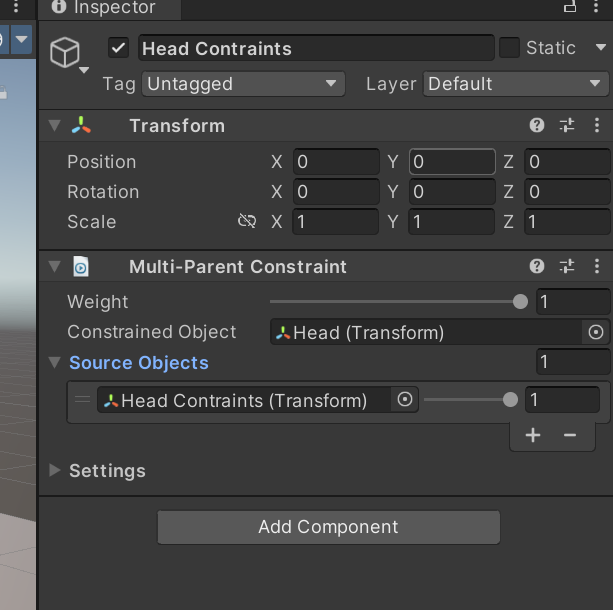Image resolution: width=613 pixels, height=610 pixels.
Task: Click Rotation Z field
Action: pos(567,192)
